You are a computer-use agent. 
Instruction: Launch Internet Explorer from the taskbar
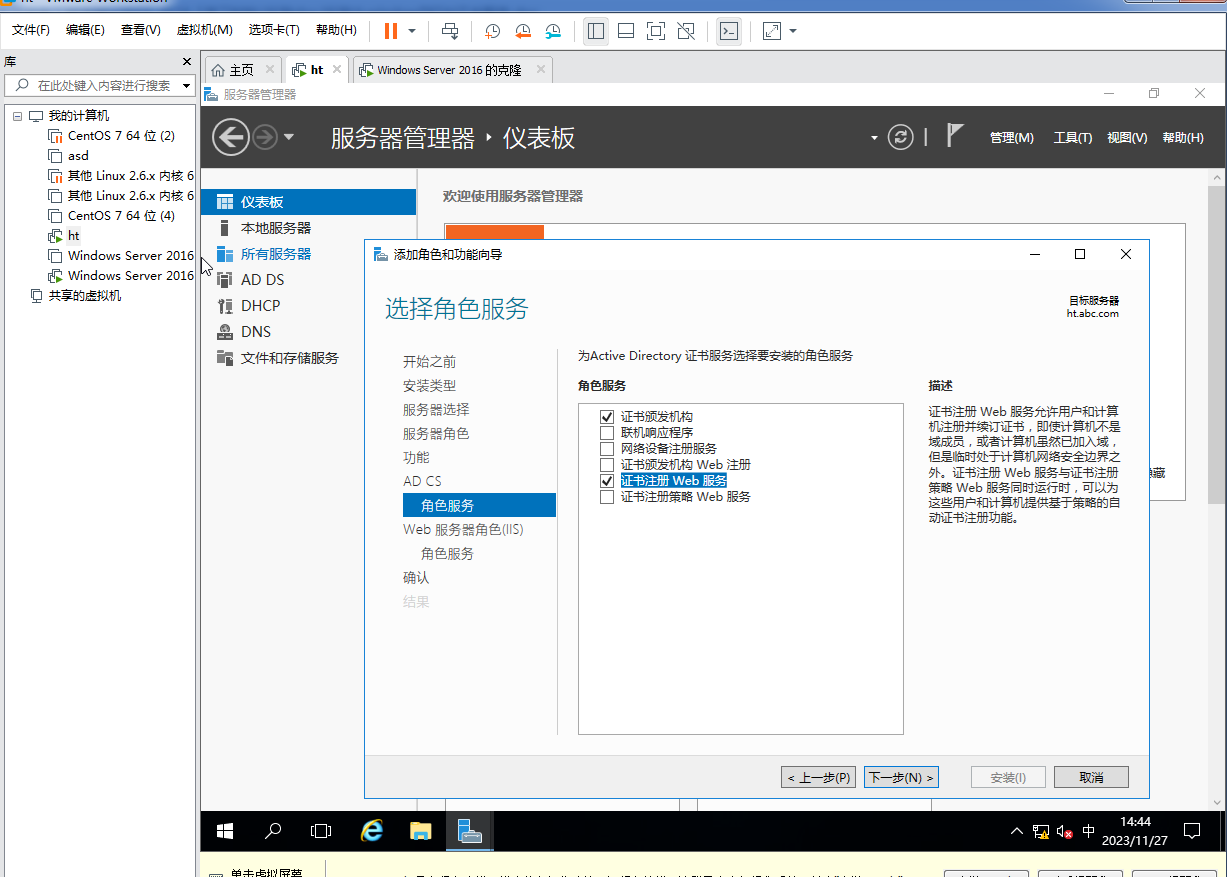(371, 831)
